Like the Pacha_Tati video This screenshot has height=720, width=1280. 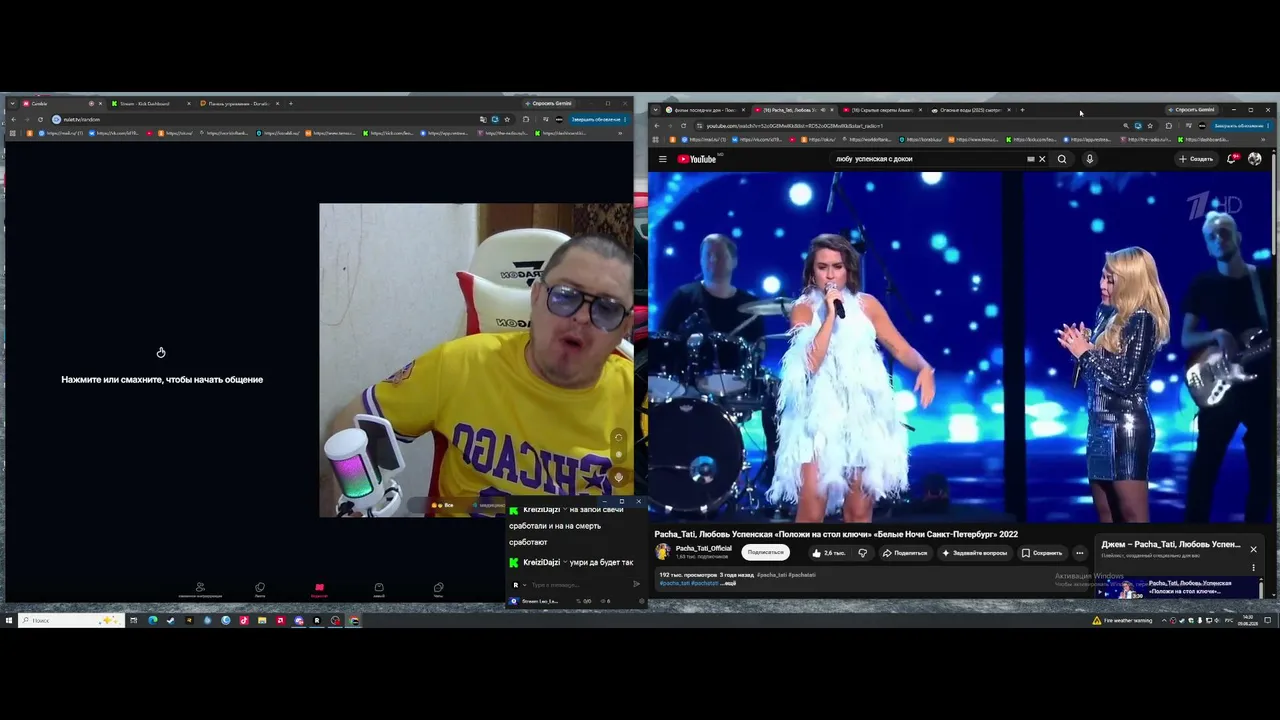[828, 553]
